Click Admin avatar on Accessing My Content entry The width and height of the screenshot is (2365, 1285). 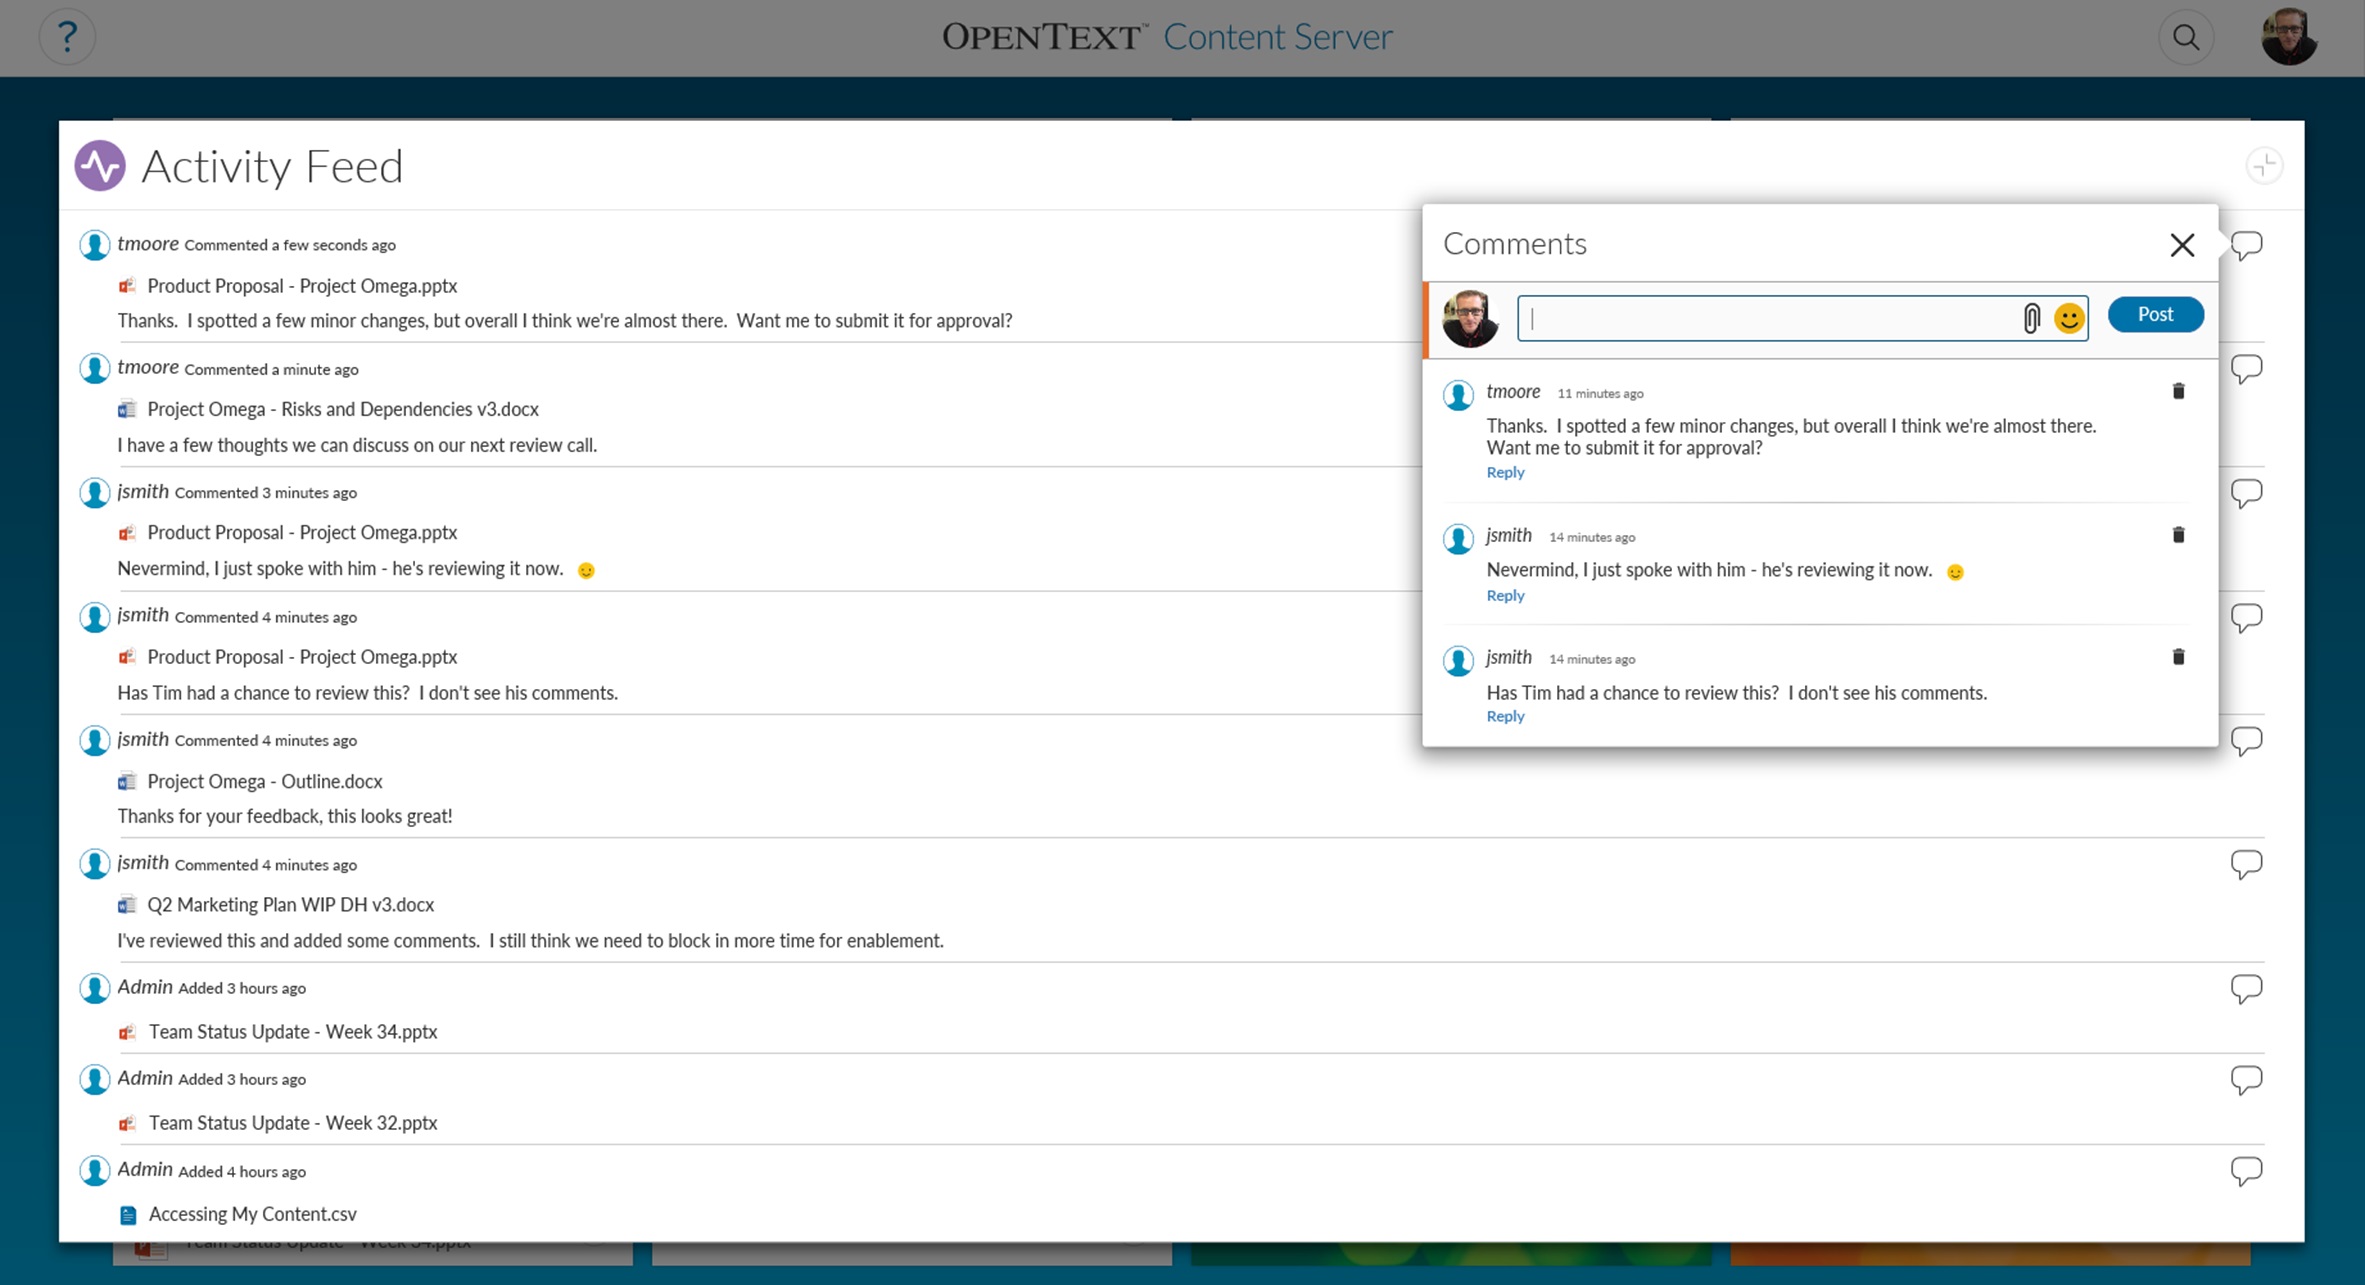click(94, 1171)
